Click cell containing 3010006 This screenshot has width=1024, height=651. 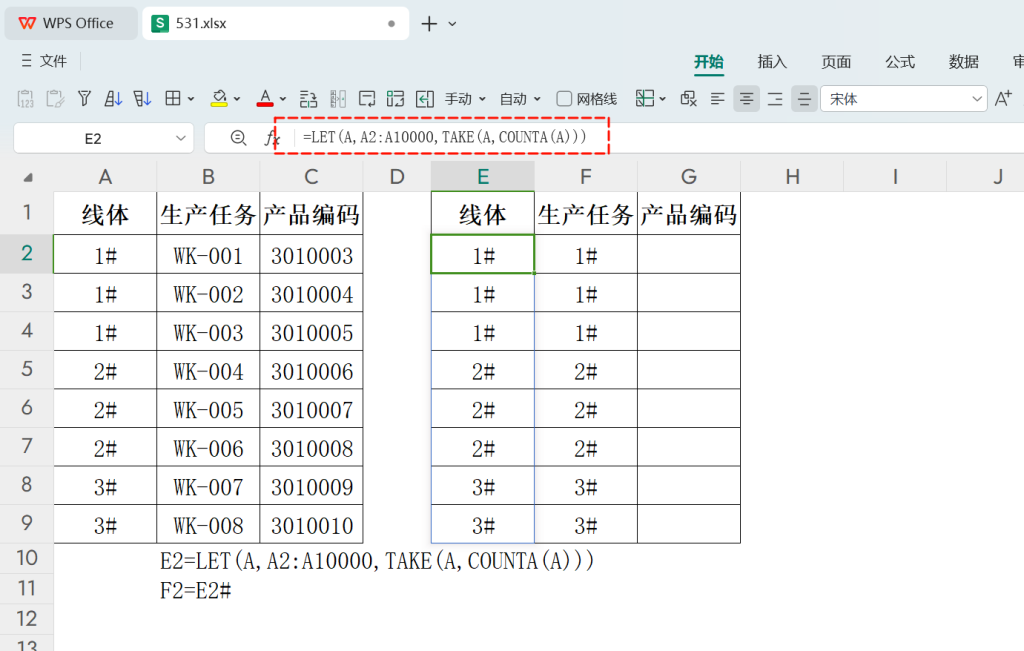(312, 371)
